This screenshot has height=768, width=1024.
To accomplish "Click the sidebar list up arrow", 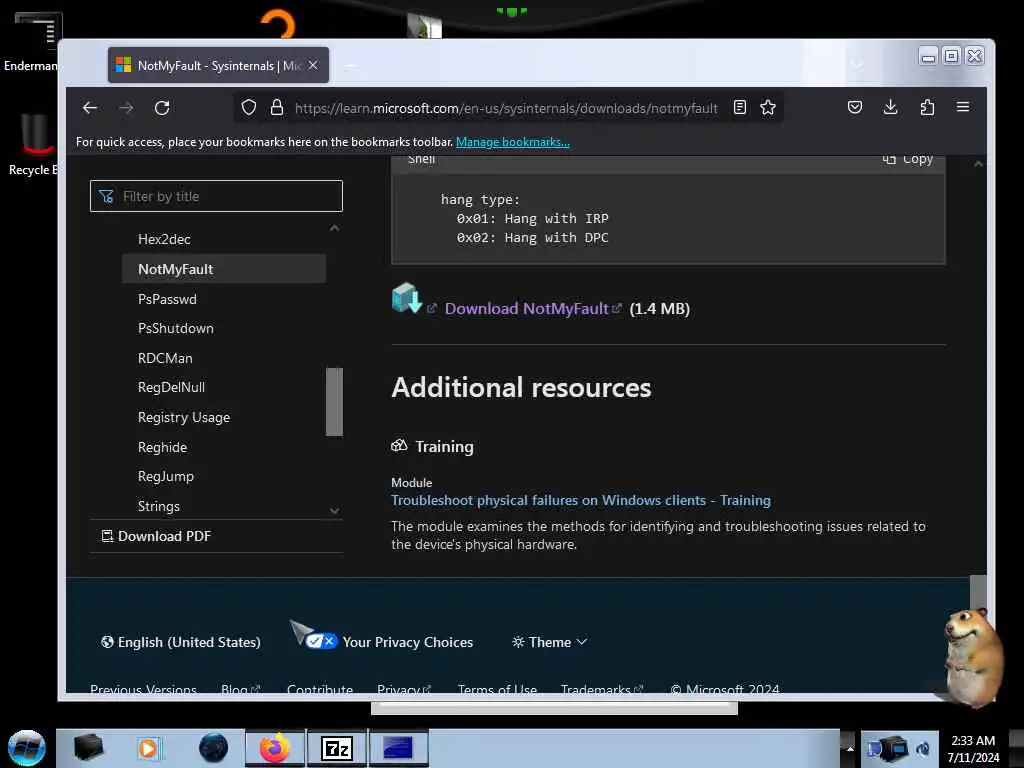I will (x=334, y=228).
